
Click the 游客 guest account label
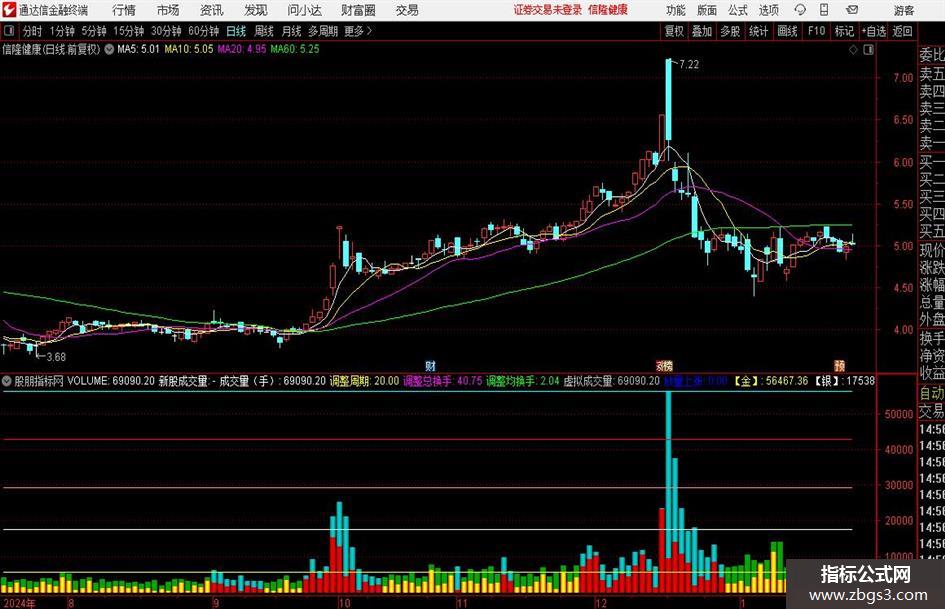pos(904,10)
